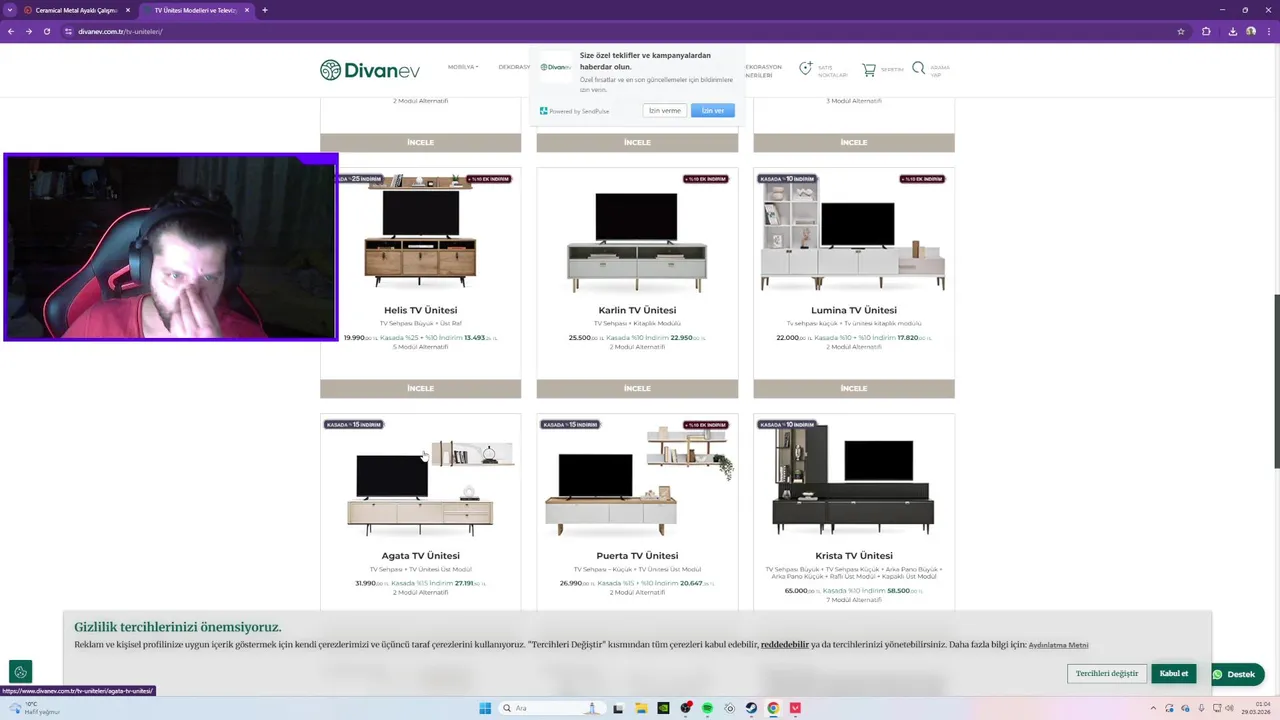Click the taskbar Ara search box

[553, 708]
